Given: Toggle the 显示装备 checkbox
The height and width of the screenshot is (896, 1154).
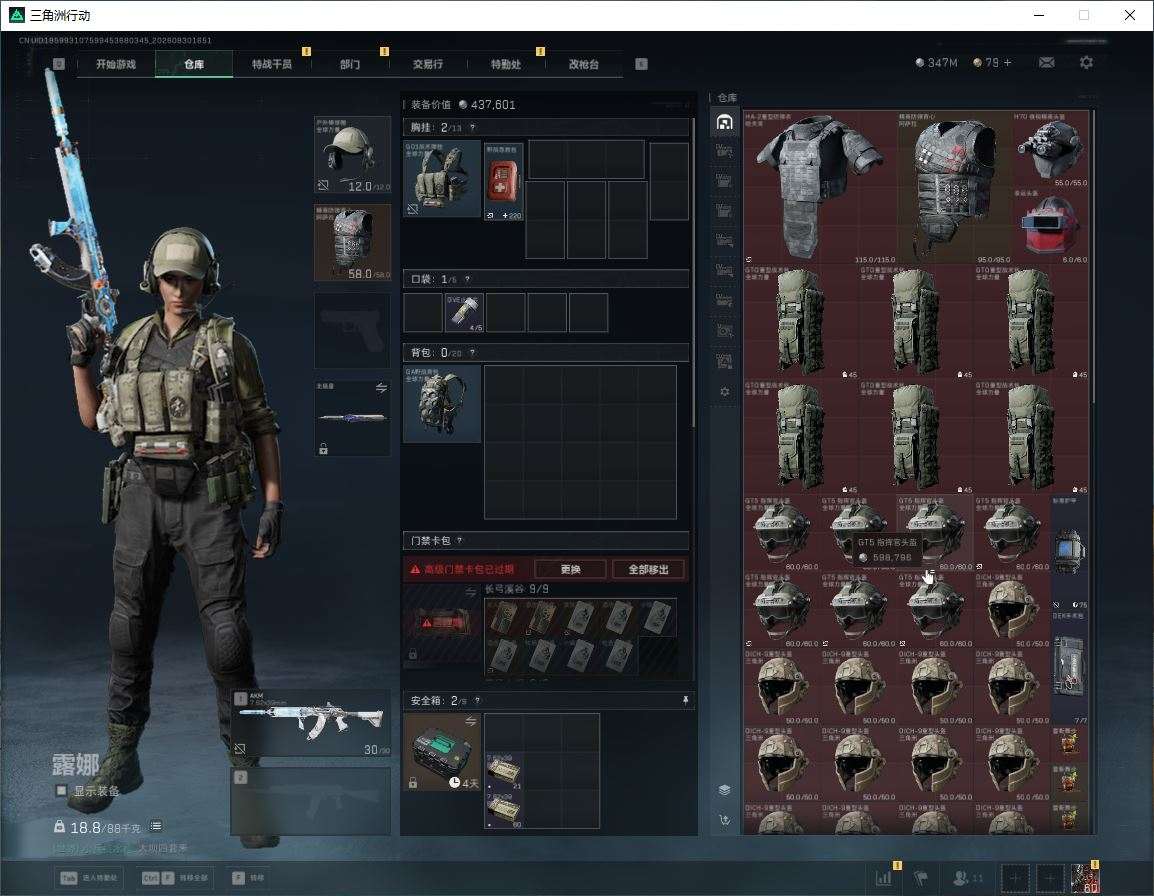Looking at the screenshot, I should click(x=61, y=790).
